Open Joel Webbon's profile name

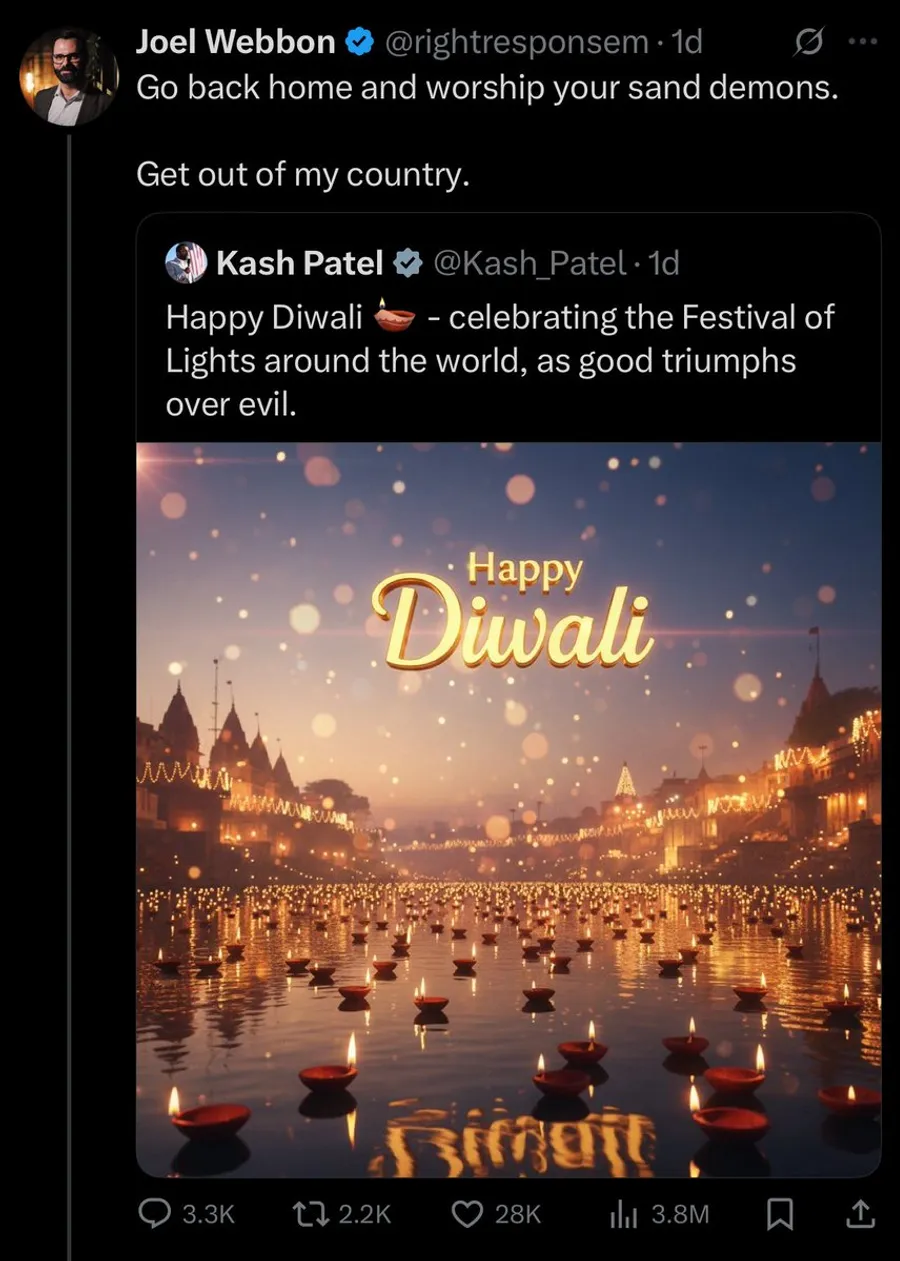click(x=235, y=41)
